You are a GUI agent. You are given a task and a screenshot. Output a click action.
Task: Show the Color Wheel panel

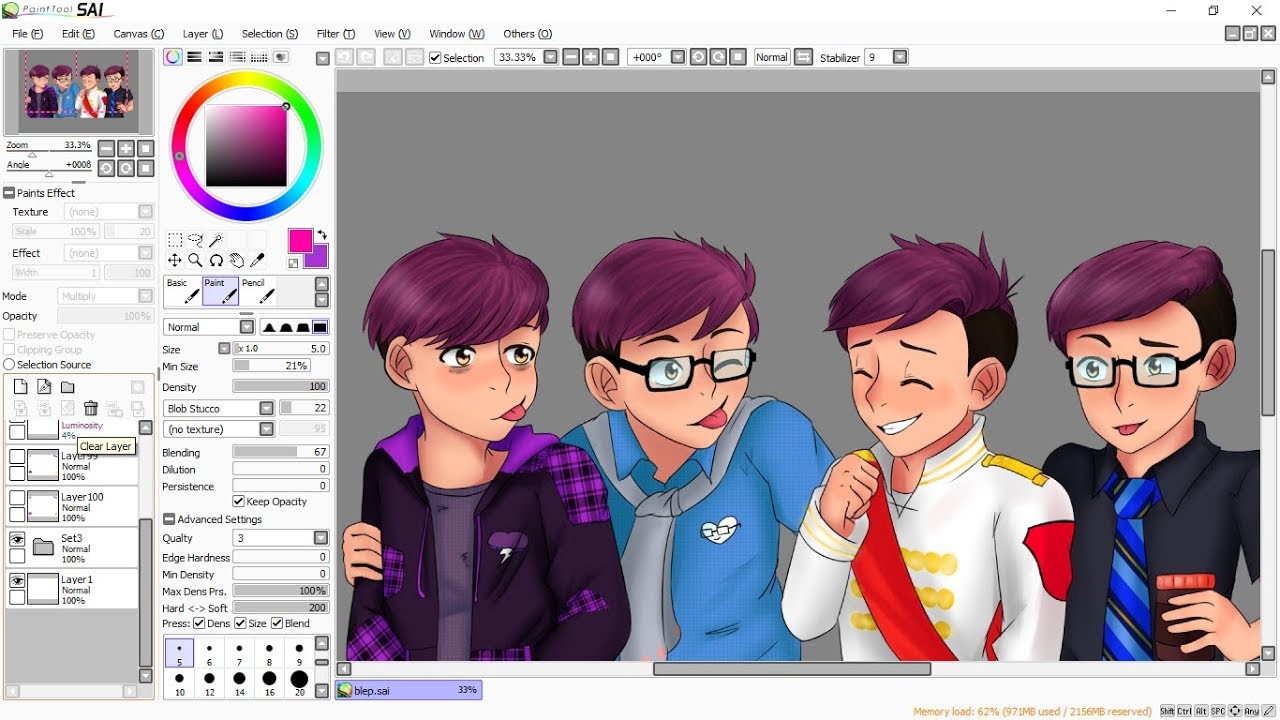173,57
